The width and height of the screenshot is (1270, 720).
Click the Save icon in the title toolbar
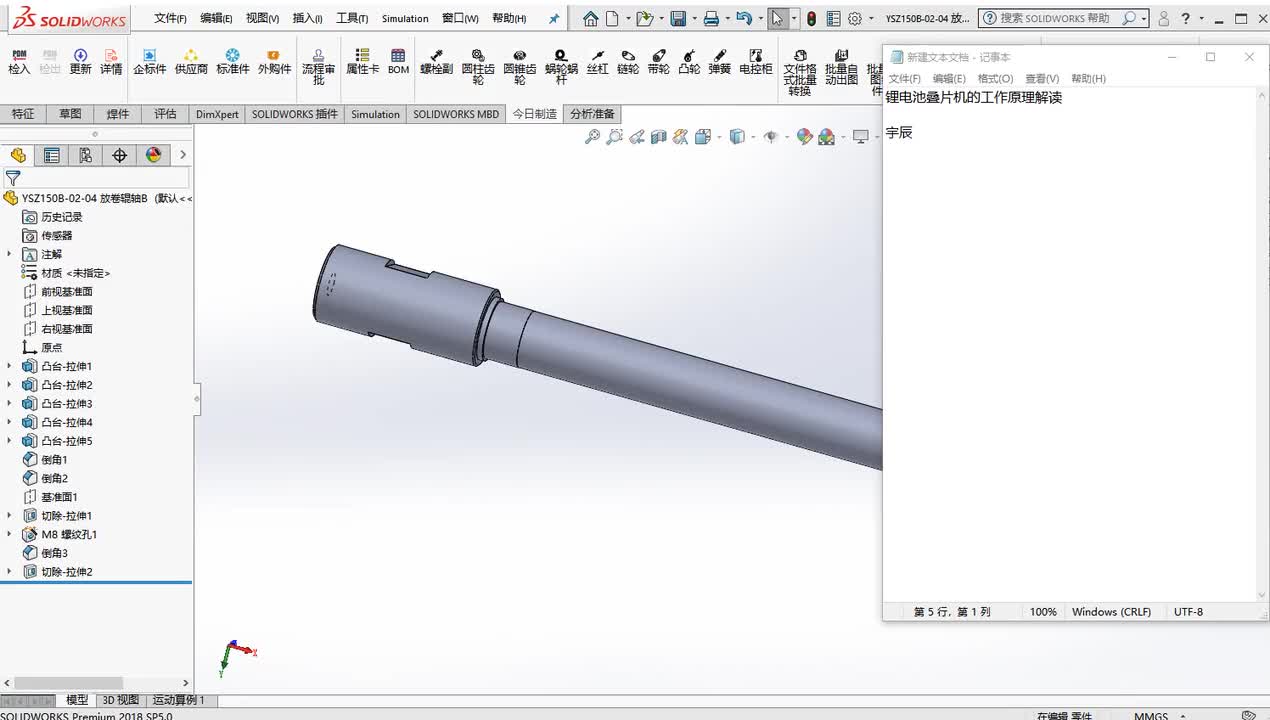click(x=678, y=18)
